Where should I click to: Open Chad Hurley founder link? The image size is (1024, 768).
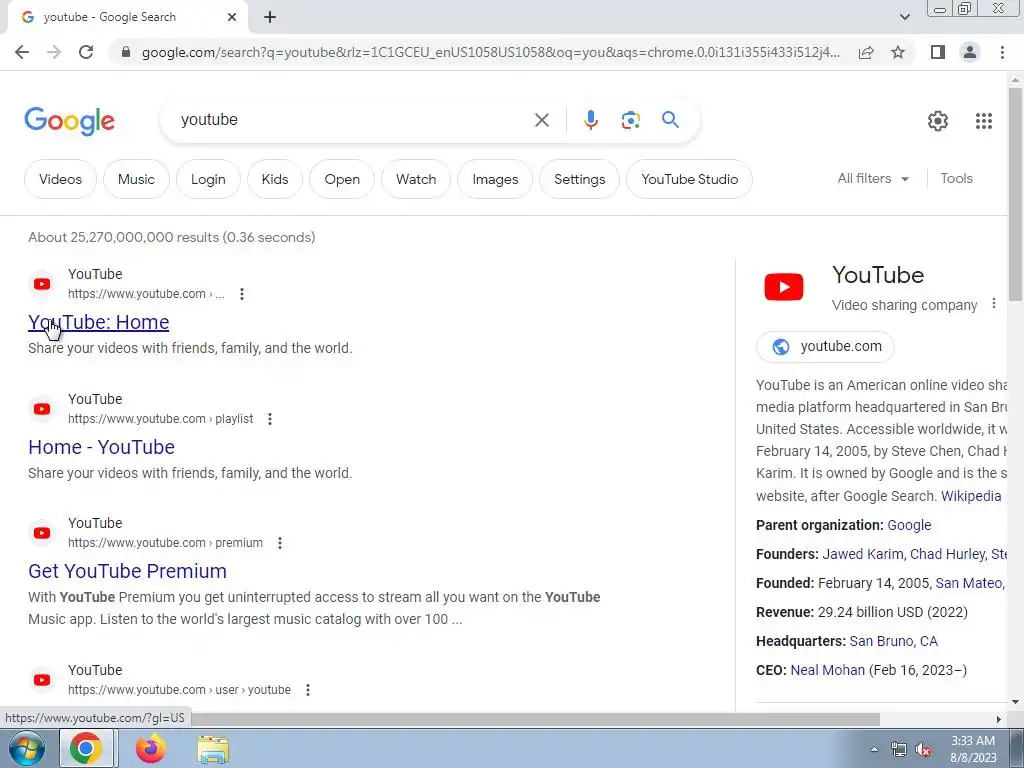click(x=947, y=554)
